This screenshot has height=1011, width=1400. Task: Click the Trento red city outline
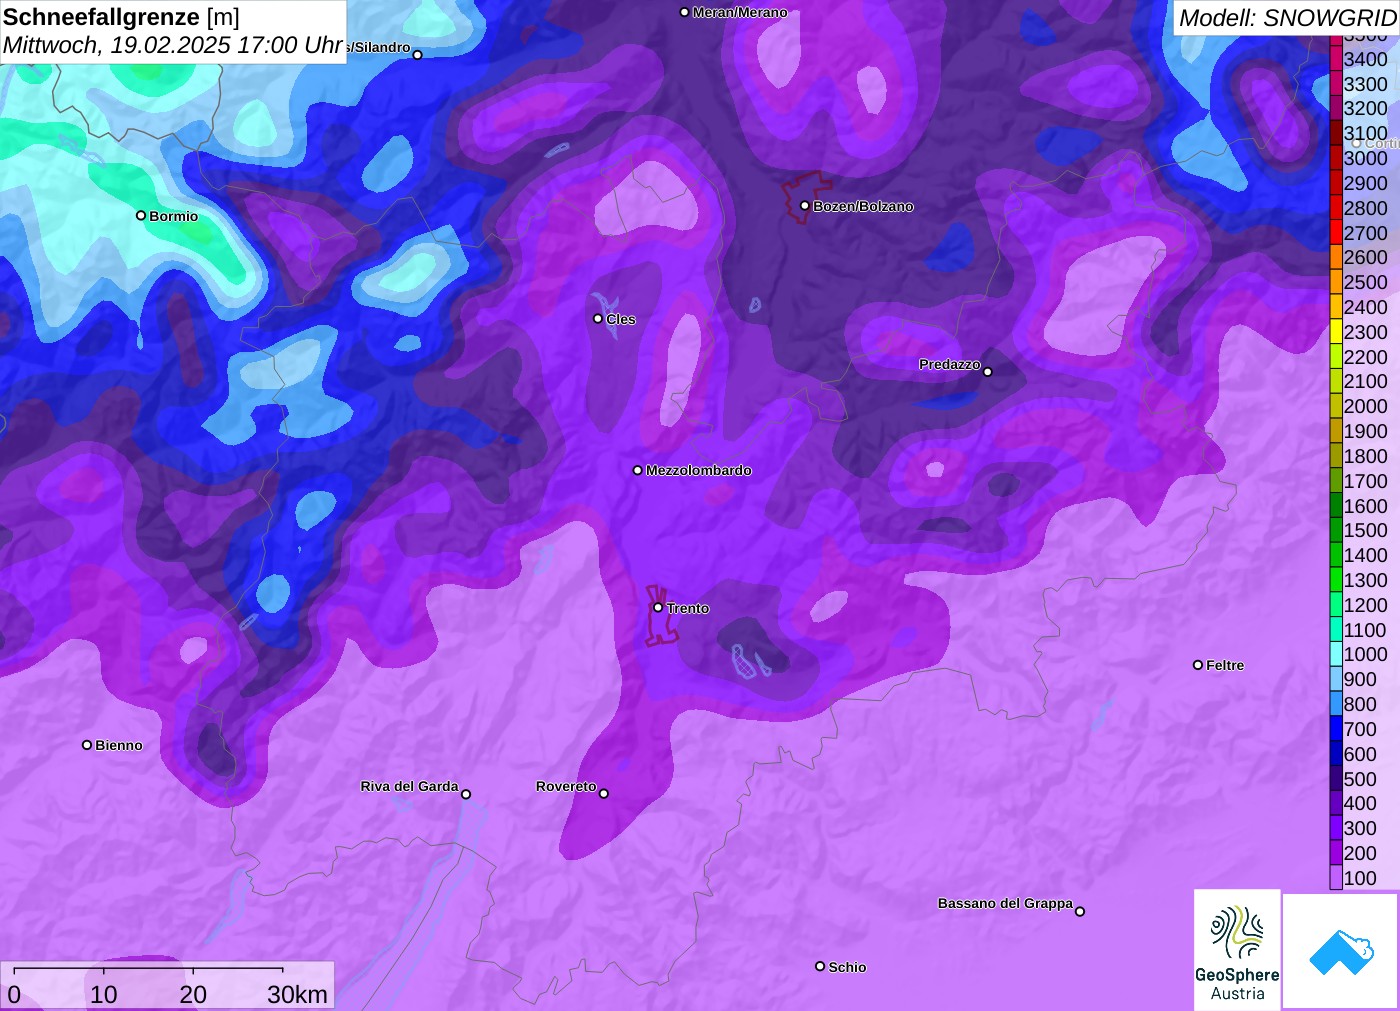coord(660,616)
